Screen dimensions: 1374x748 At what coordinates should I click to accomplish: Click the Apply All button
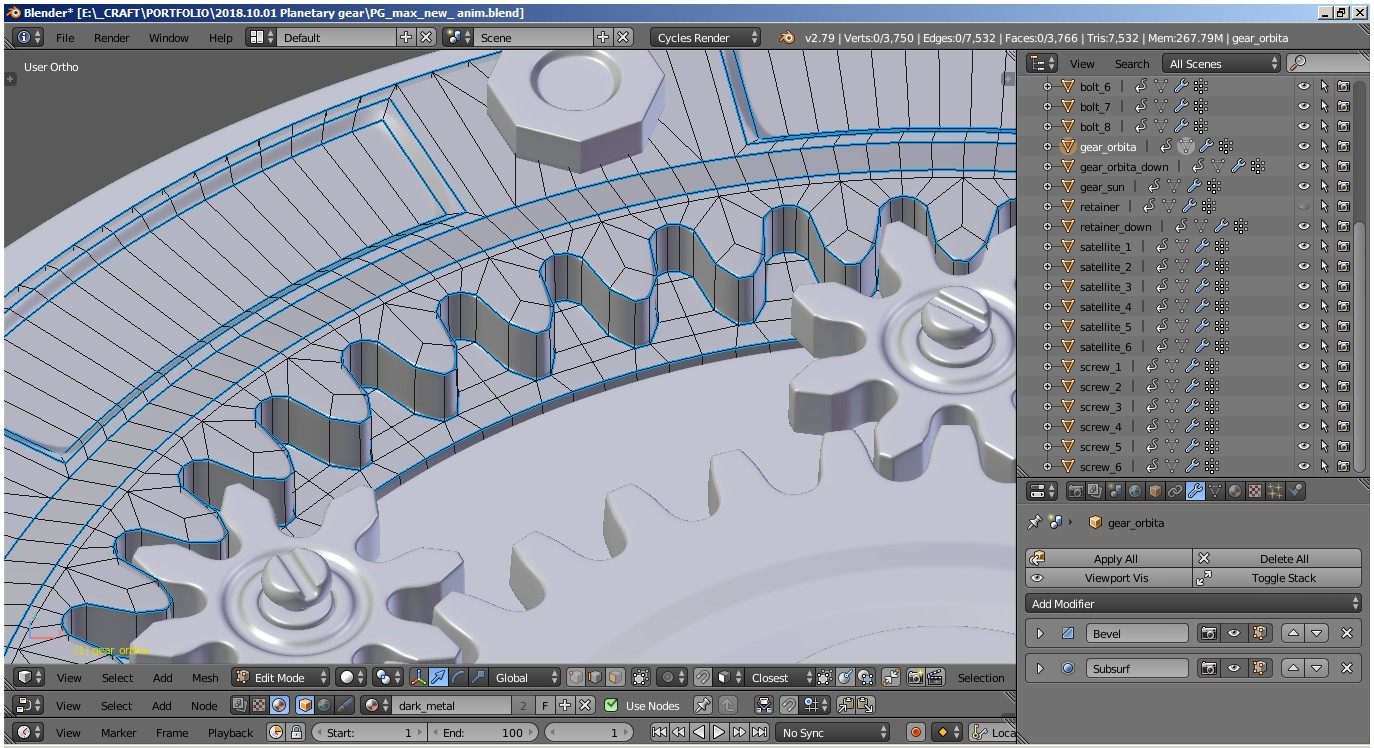[x=1109, y=559]
